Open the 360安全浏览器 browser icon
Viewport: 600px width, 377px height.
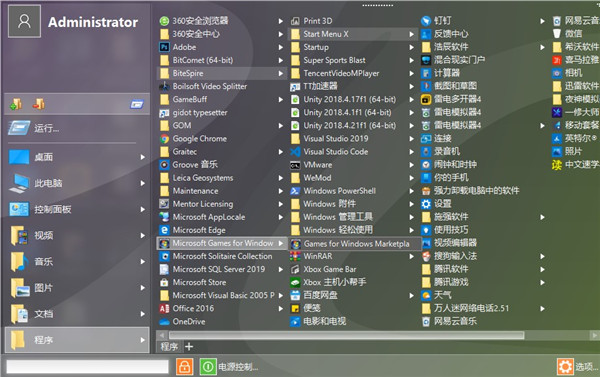pos(164,21)
